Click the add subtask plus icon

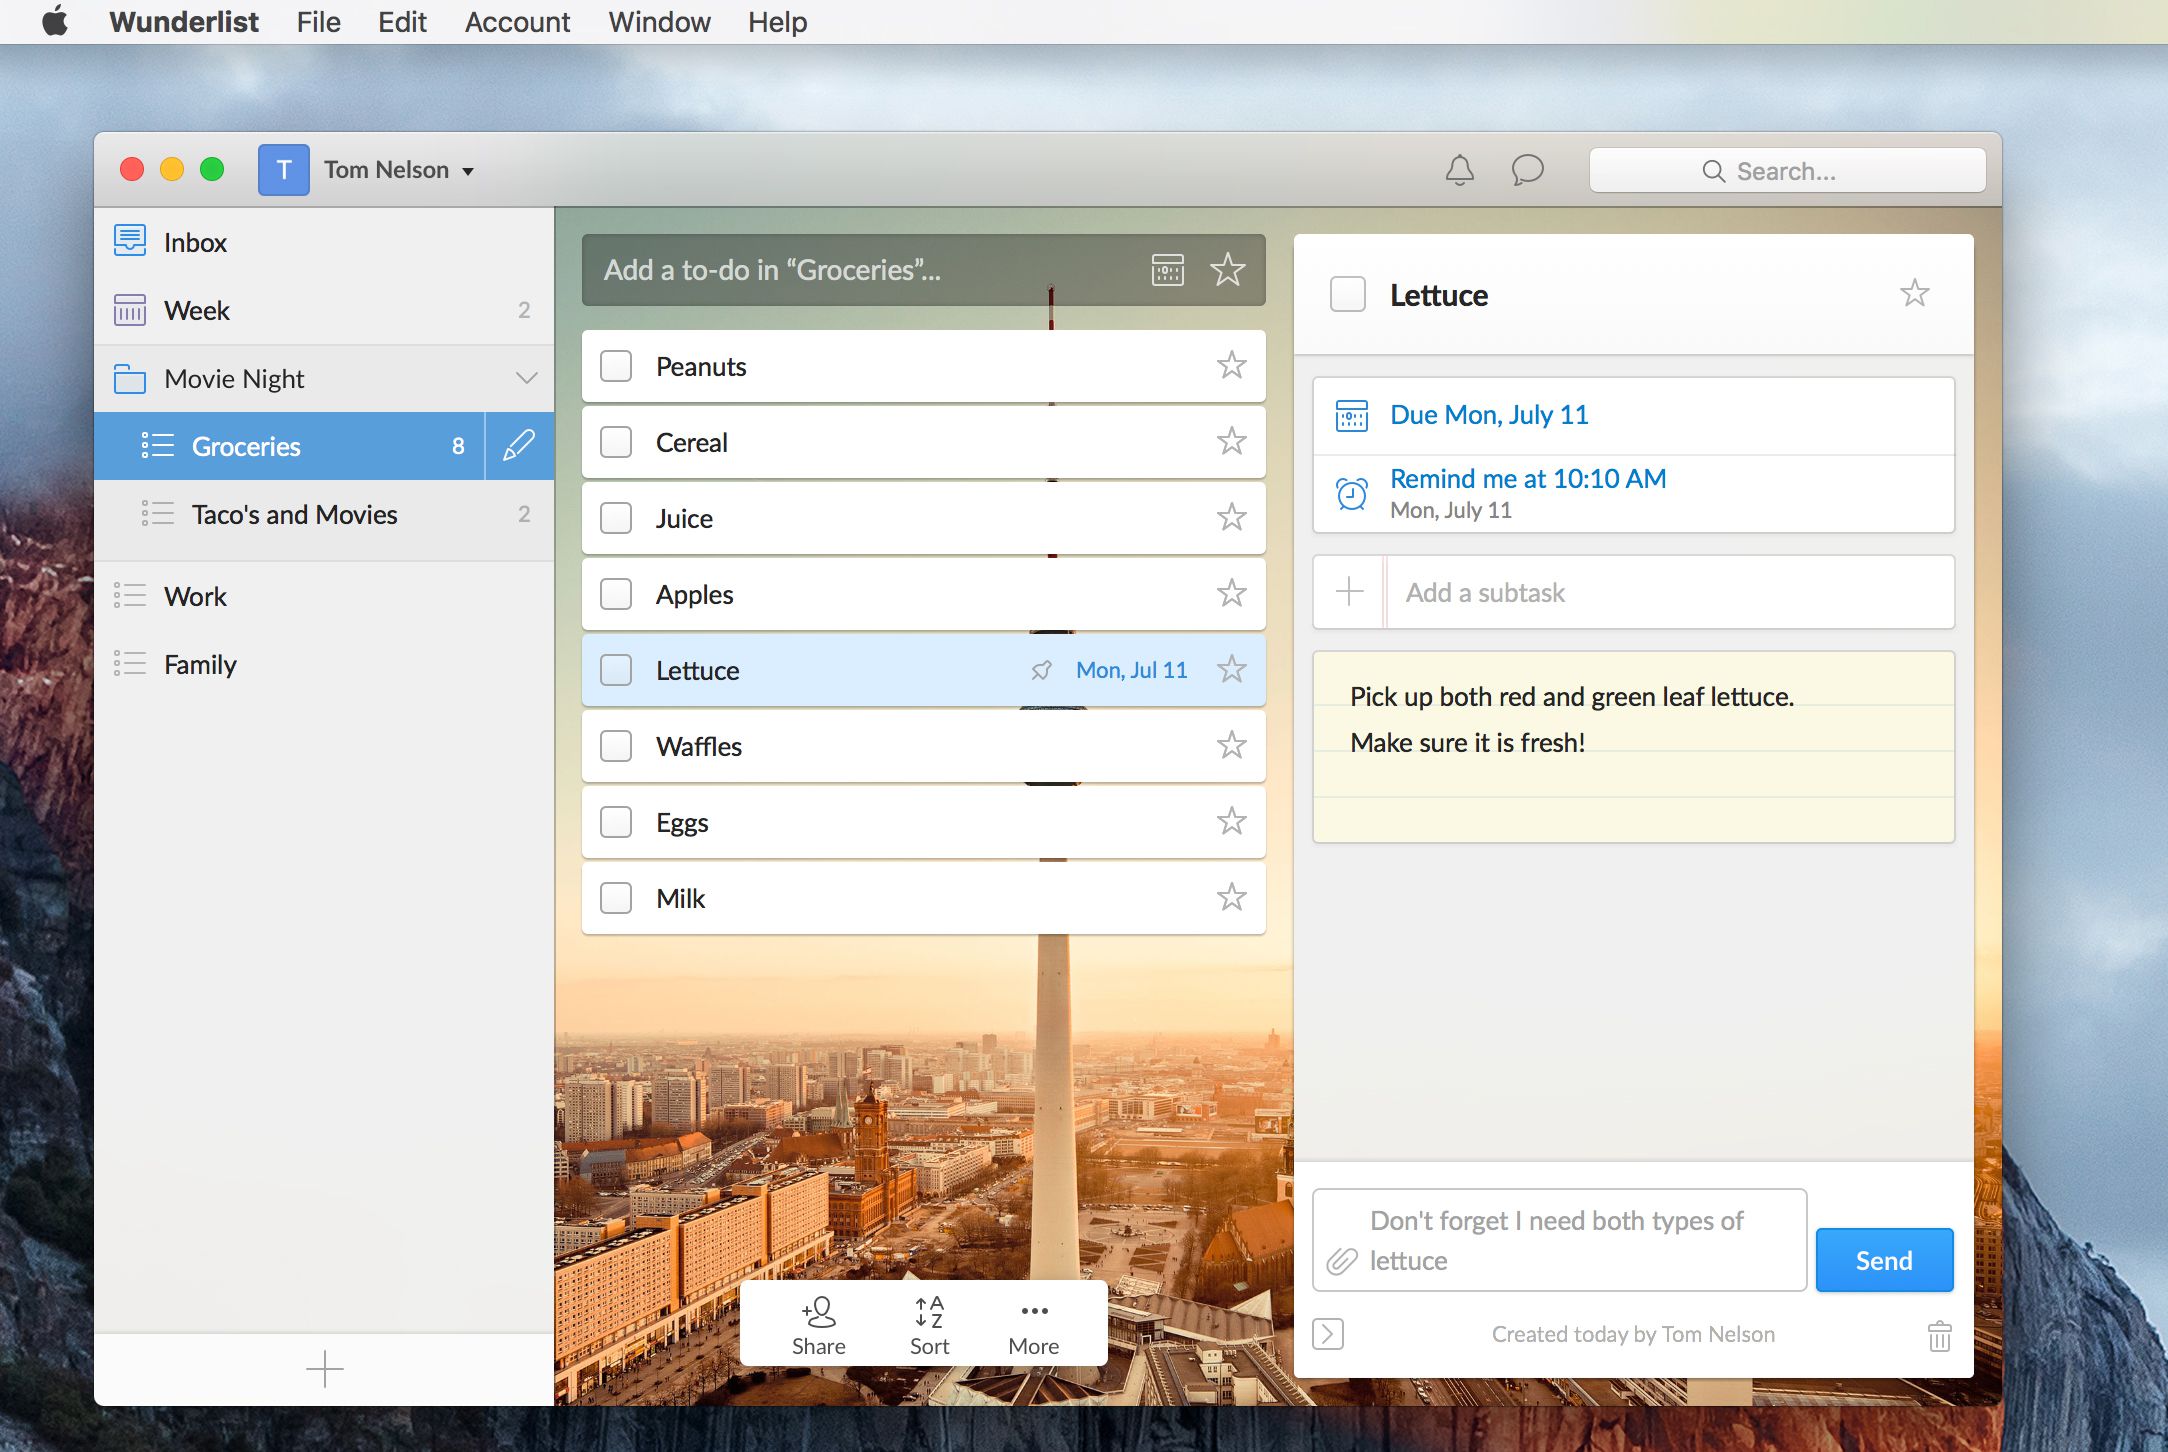pyautogui.click(x=1348, y=590)
